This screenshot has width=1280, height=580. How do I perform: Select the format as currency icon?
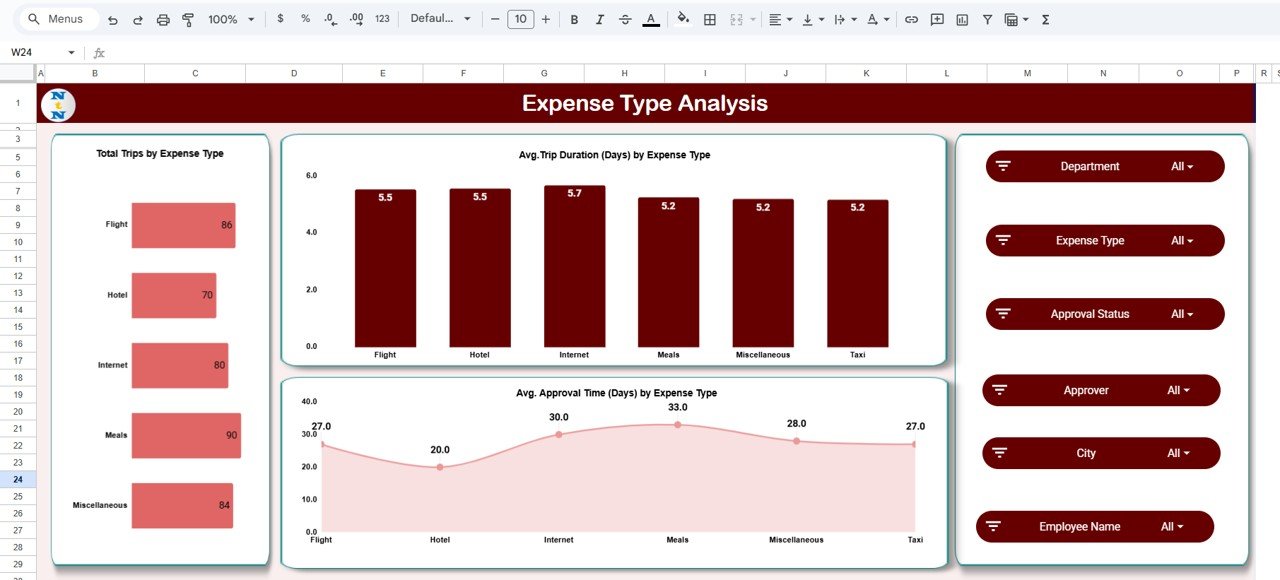coord(280,19)
